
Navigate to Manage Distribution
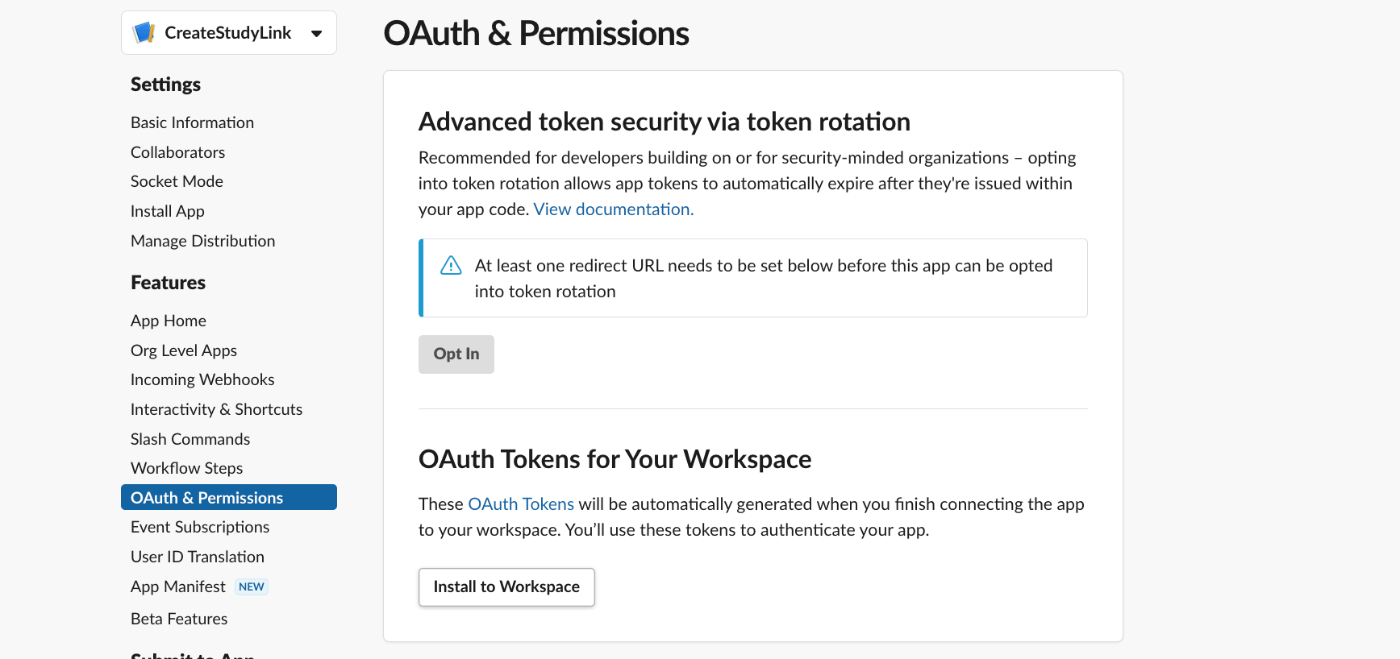pos(202,241)
